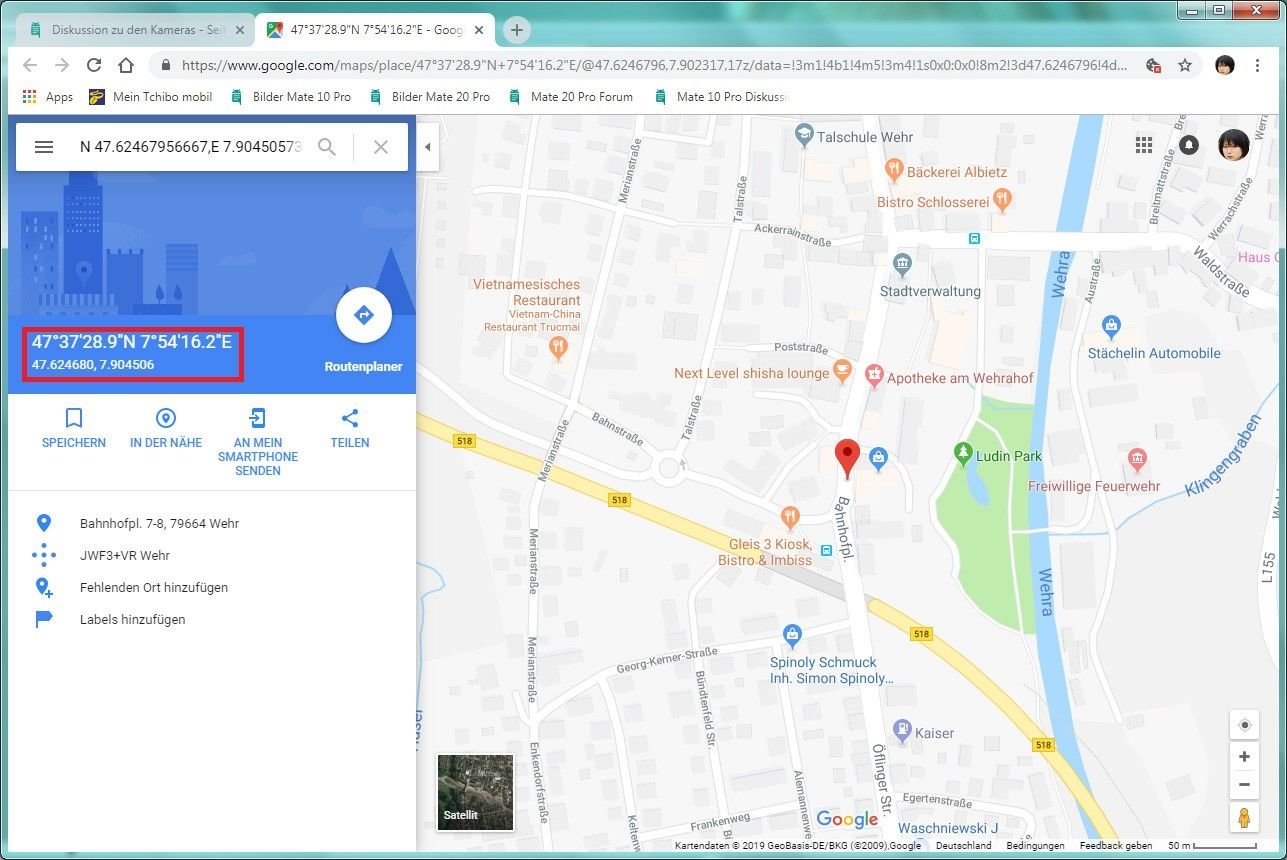The height and width of the screenshot is (860, 1287).
Task: Click the search magnifier icon
Action: click(x=327, y=147)
